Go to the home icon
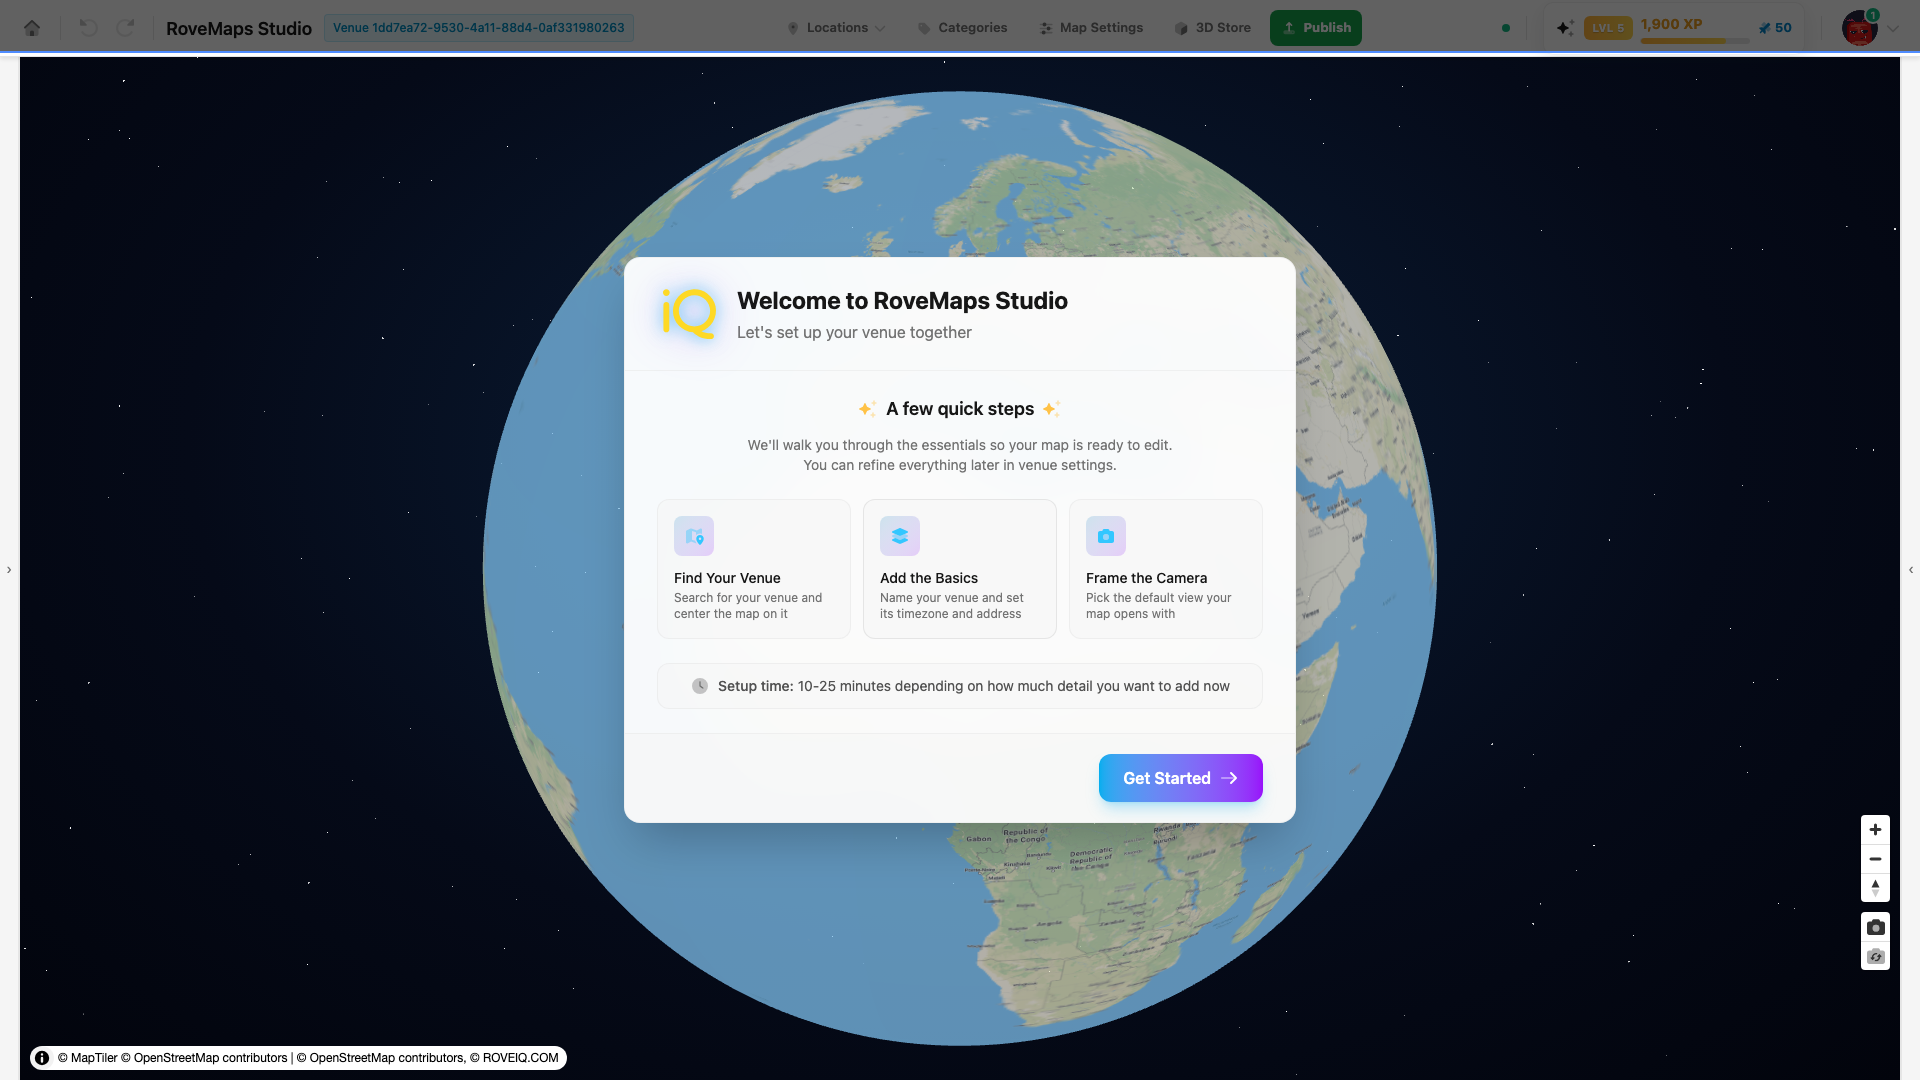 (x=32, y=28)
